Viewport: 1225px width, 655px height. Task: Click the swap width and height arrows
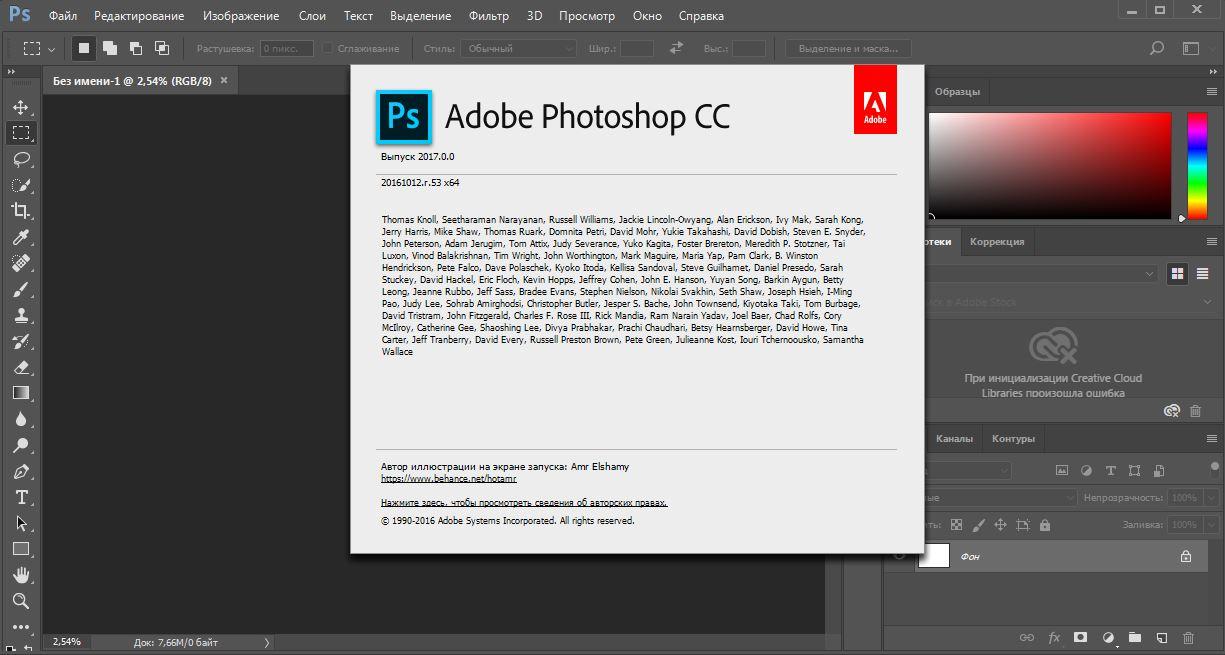click(676, 48)
